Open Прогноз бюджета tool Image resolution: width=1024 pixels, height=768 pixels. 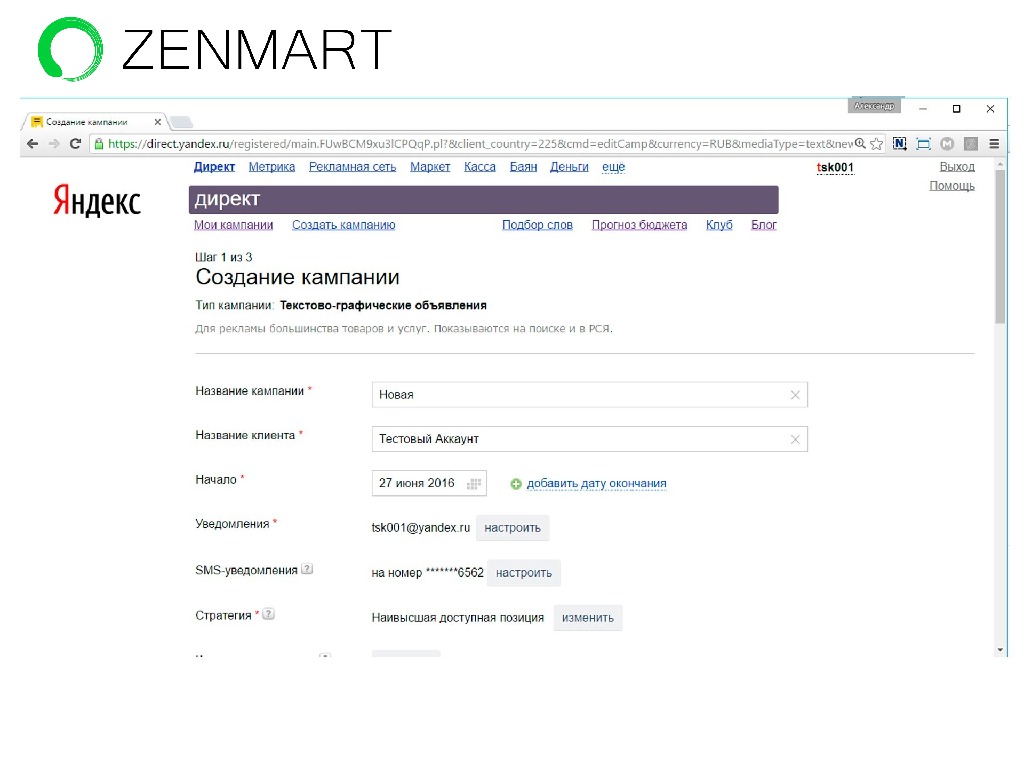click(639, 225)
